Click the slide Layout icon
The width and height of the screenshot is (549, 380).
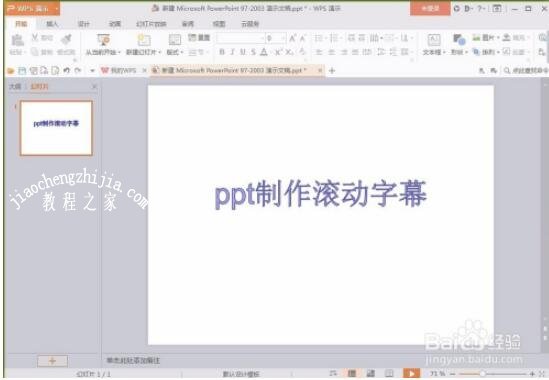click(174, 40)
